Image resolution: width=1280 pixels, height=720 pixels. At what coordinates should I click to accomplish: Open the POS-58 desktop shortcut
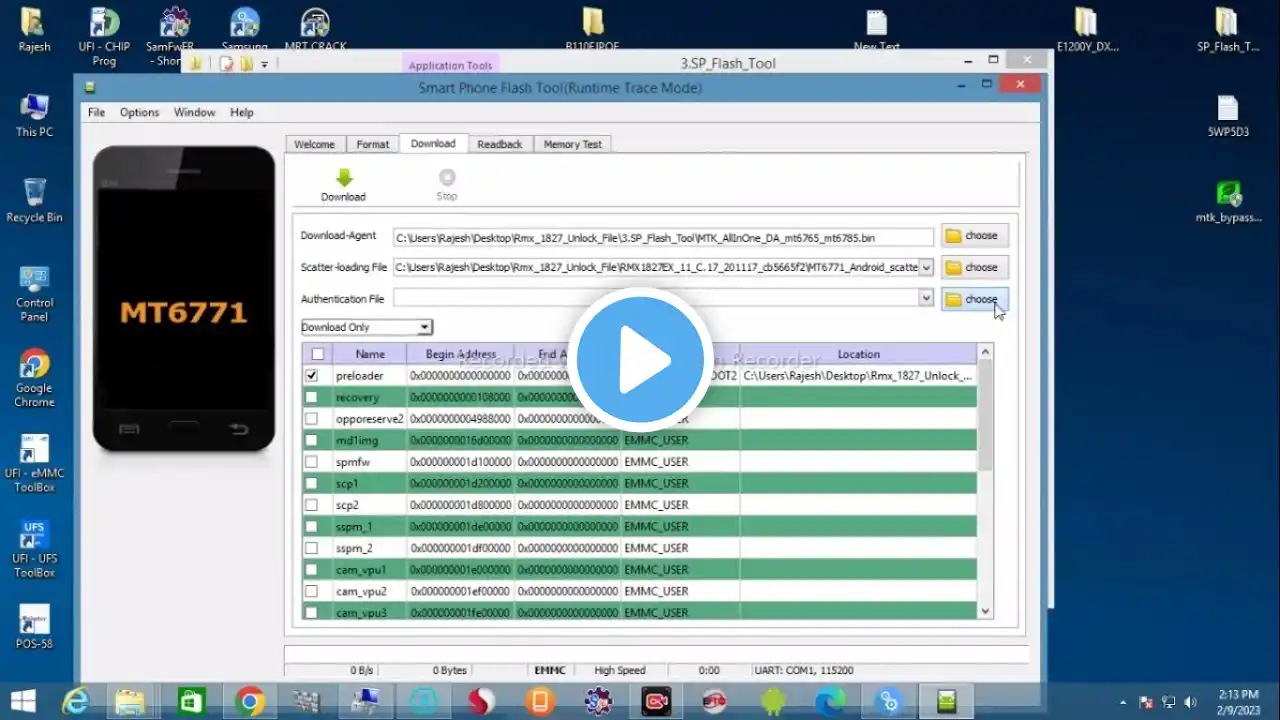(x=34, y=627)
